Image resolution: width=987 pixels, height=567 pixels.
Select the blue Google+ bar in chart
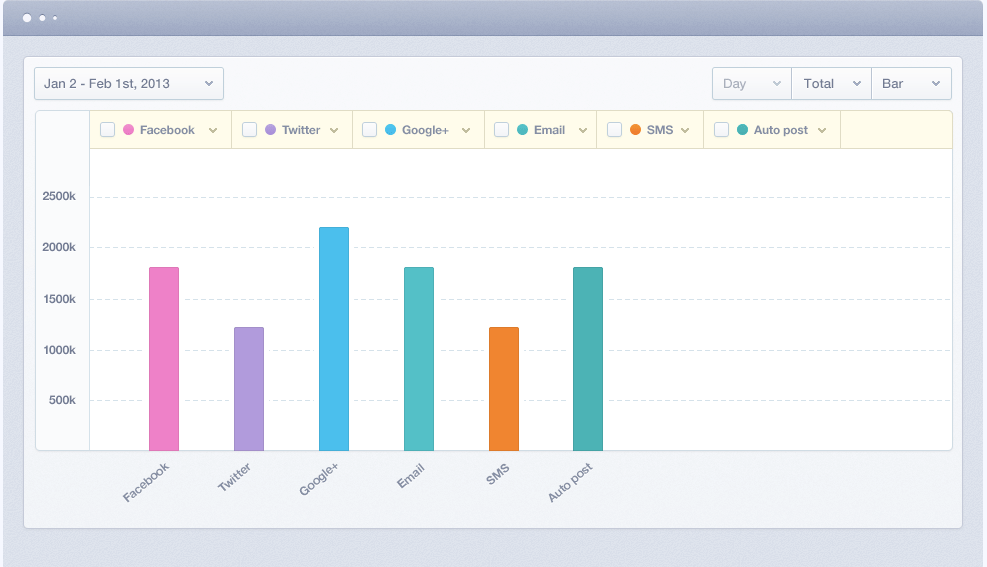334,339
